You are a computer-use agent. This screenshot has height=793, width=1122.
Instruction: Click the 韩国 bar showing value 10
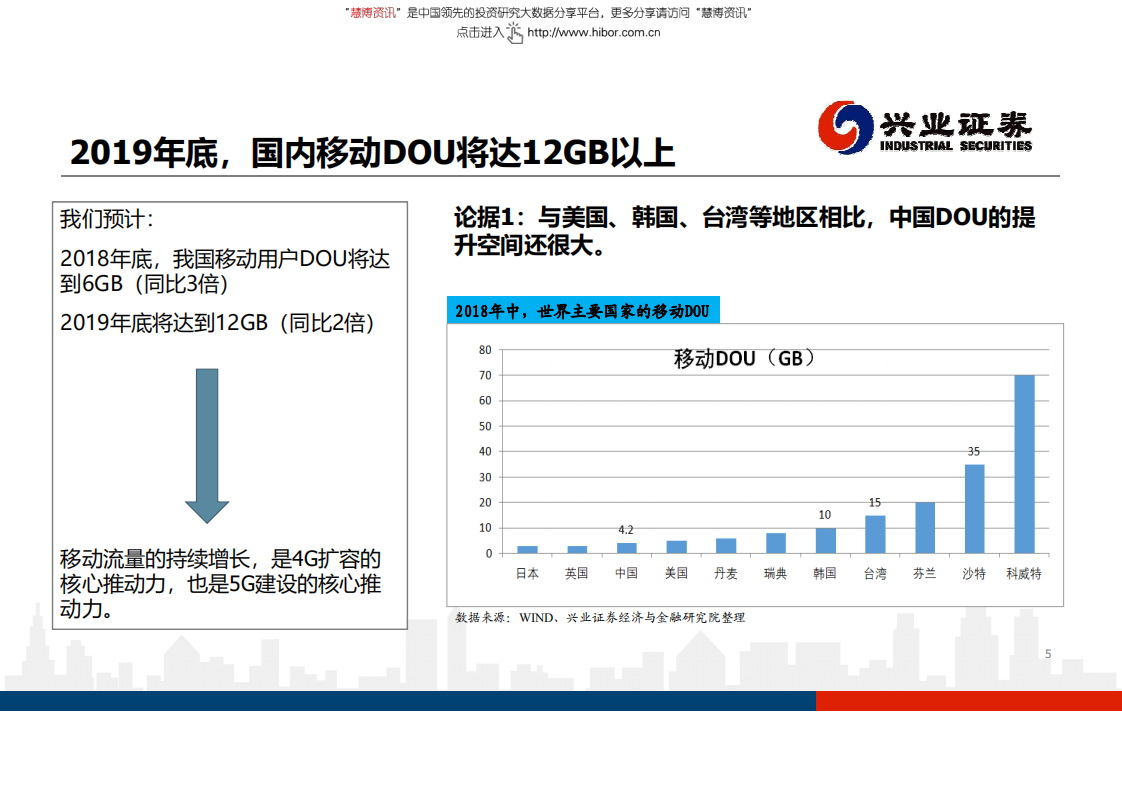coord(824,538)
